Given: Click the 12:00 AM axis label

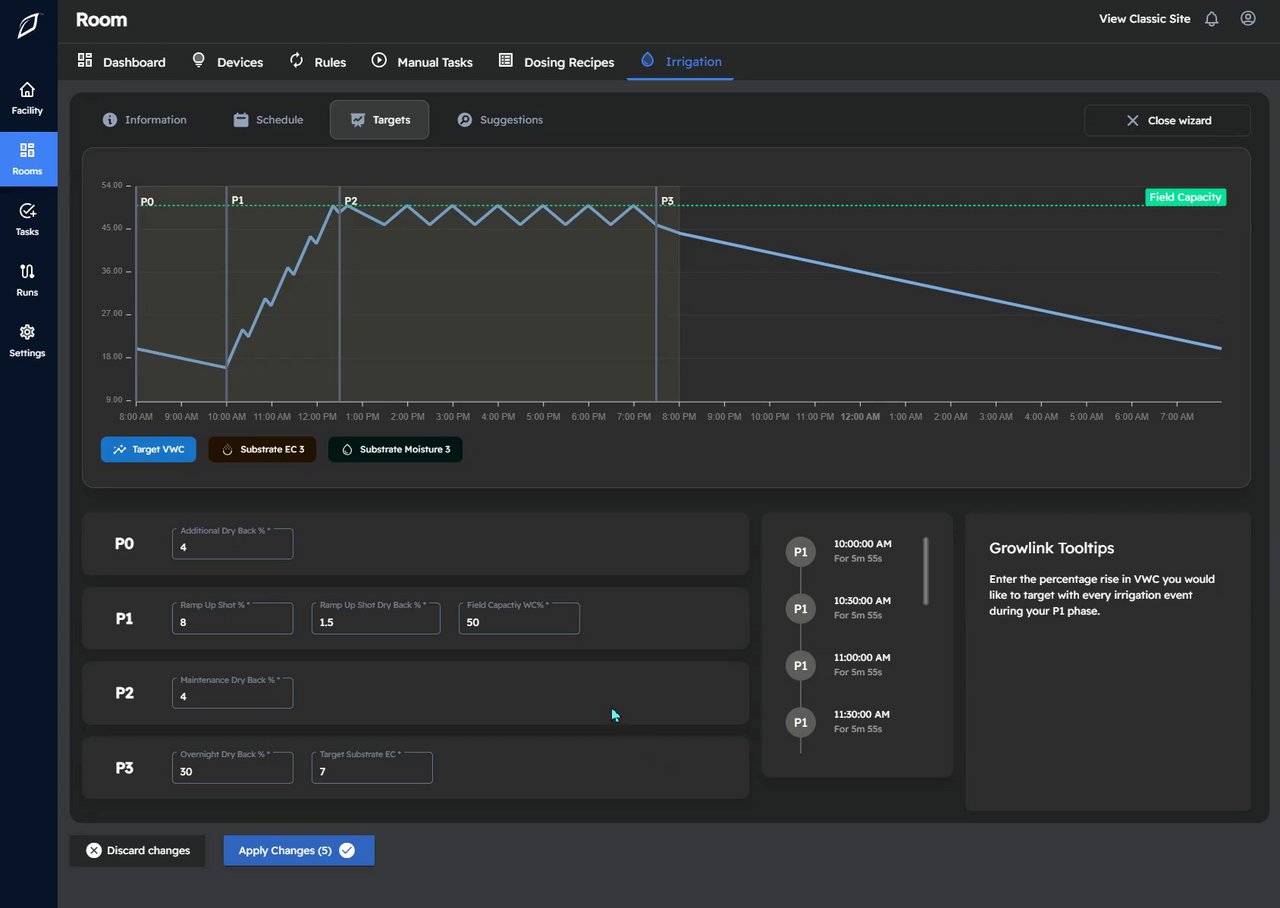Looking at the screenshot, I should click(860, 417).
